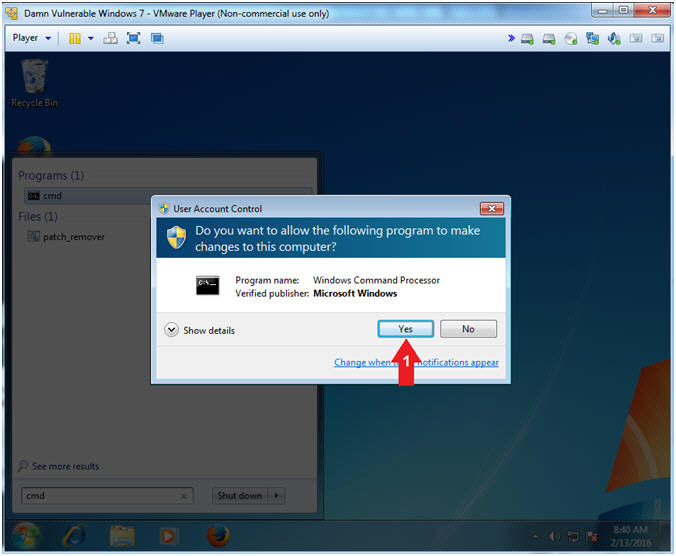
Task: Open 'Change when these notifications appear' link
Action: click(x=416, y=362)
